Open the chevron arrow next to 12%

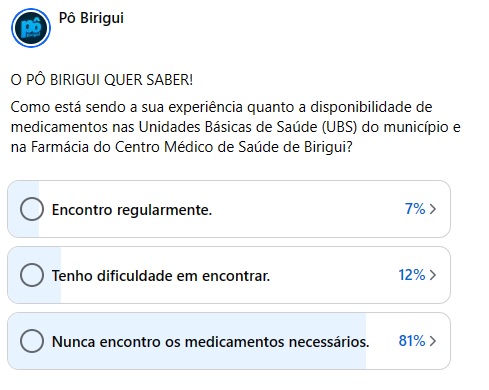[433, 275]
